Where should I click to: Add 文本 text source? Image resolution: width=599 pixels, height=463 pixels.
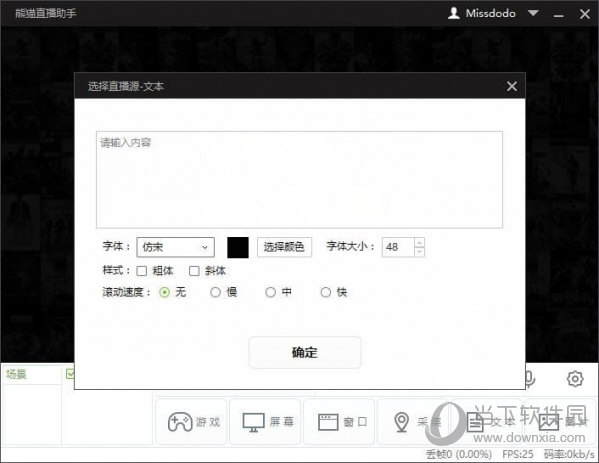pos(487,422)
